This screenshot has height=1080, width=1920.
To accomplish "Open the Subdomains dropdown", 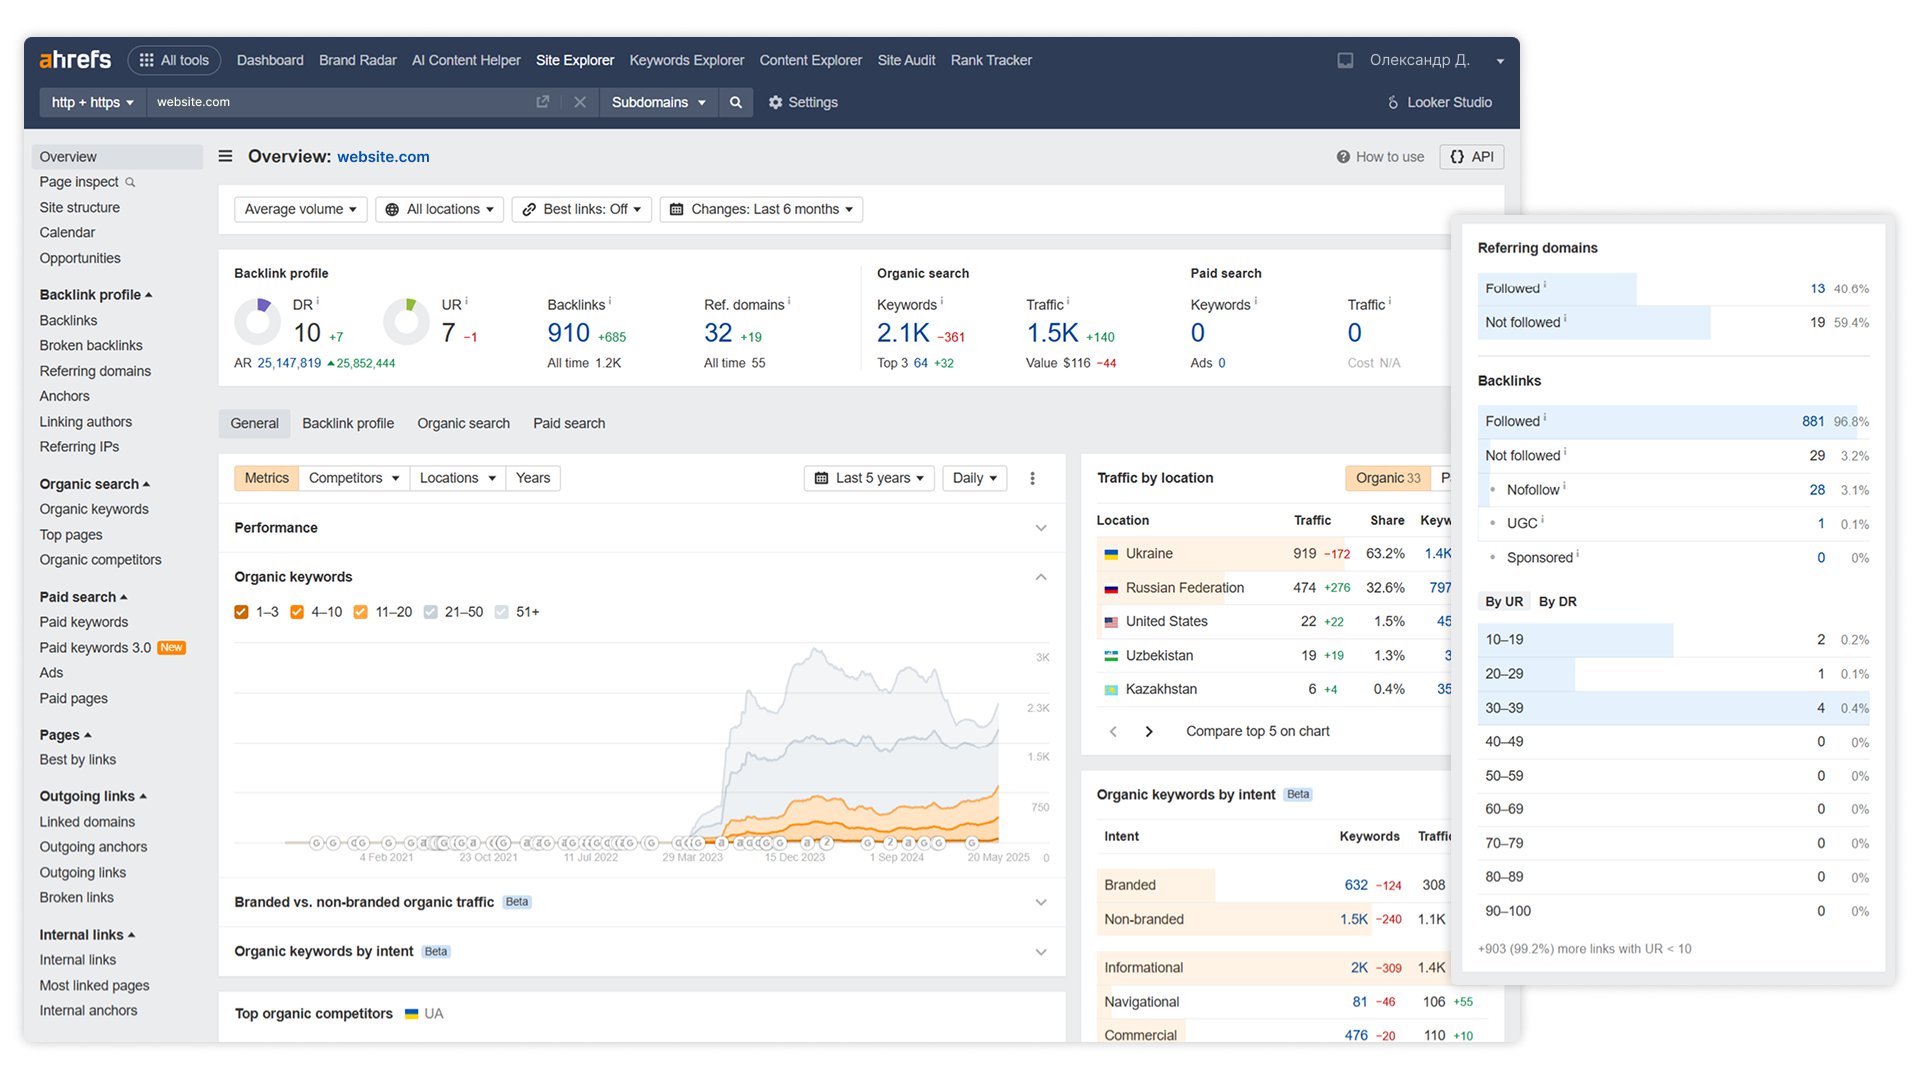I will pos(658,102).
